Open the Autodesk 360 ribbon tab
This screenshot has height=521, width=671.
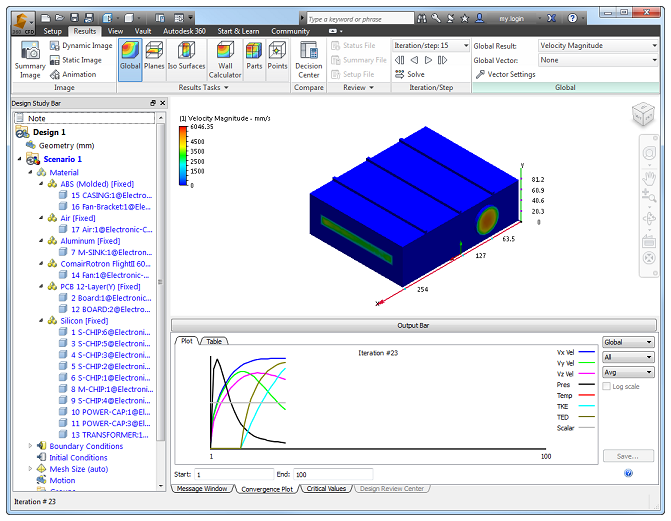pos(184,31)
